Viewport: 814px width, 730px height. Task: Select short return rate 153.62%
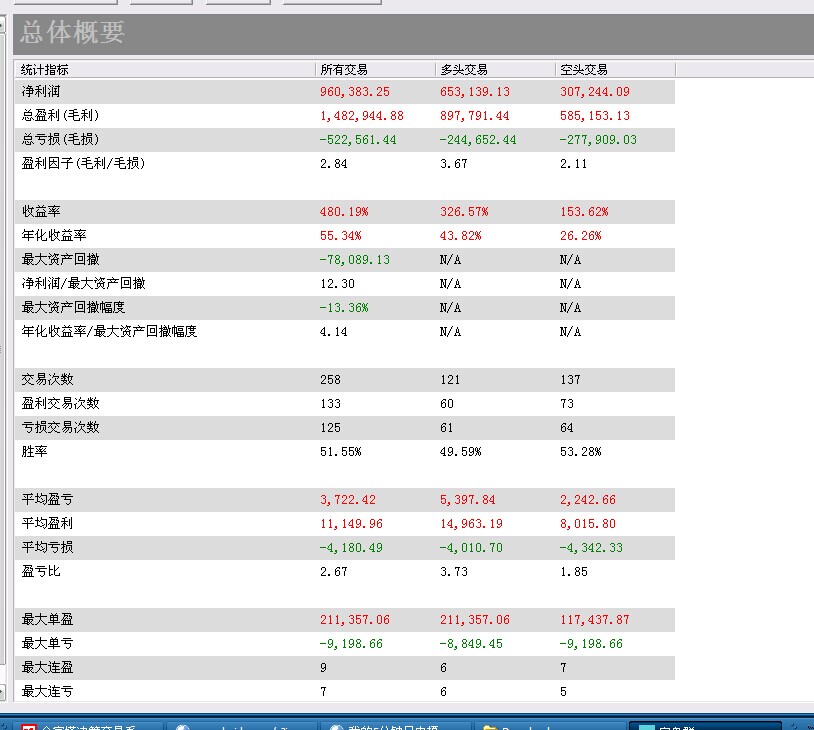[x=584, y=212]
